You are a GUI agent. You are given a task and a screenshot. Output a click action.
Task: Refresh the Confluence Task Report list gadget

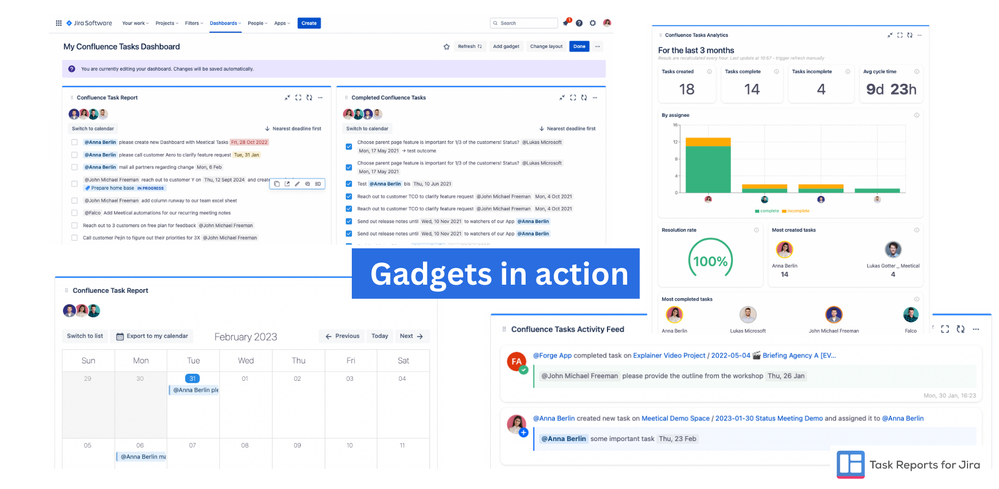309,97
